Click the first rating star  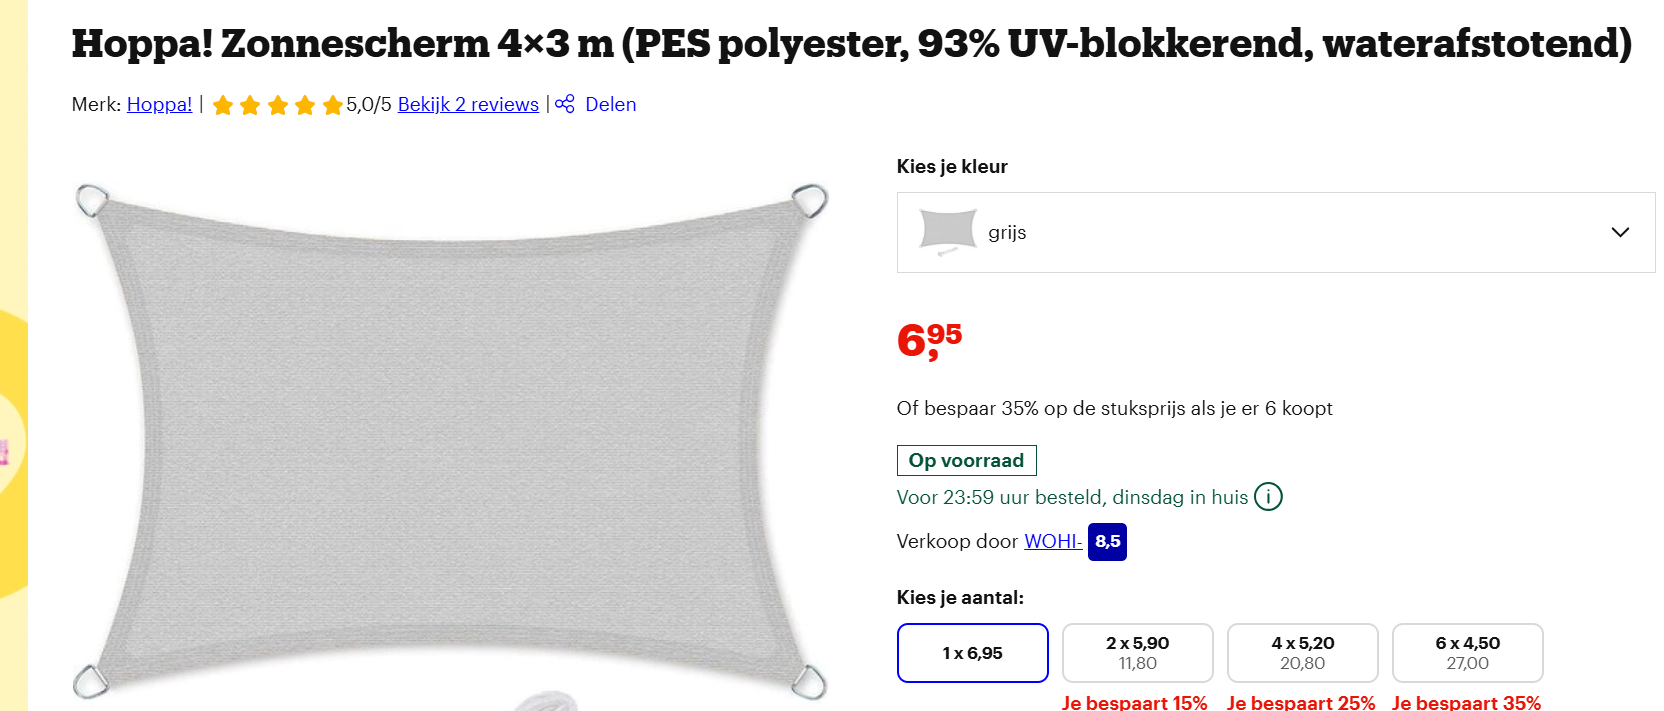224,104
